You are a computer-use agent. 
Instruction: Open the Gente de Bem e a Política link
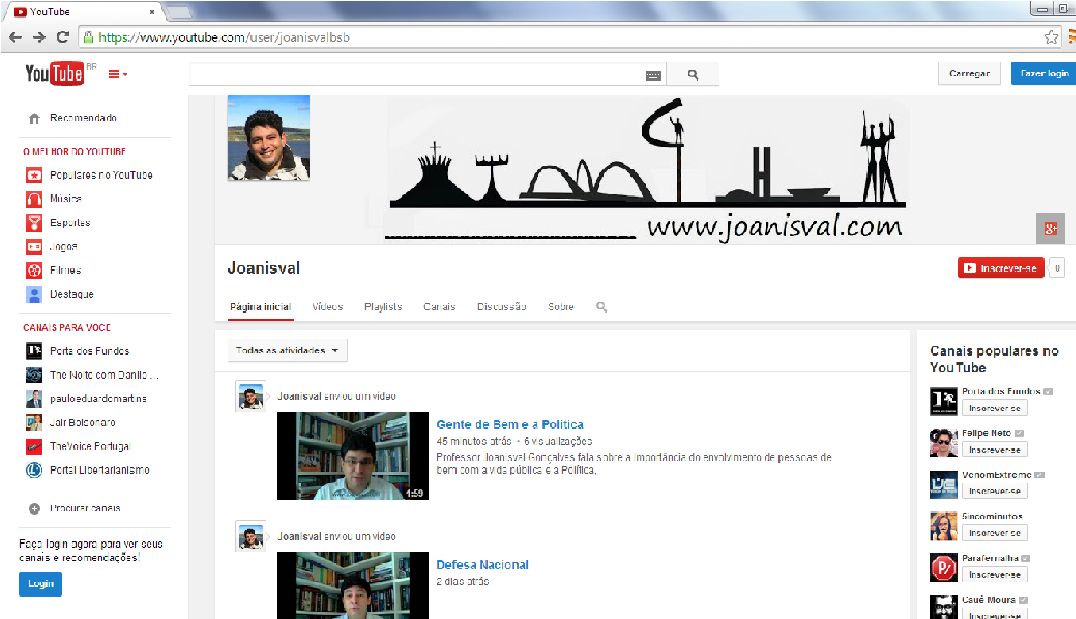[510, 425]
